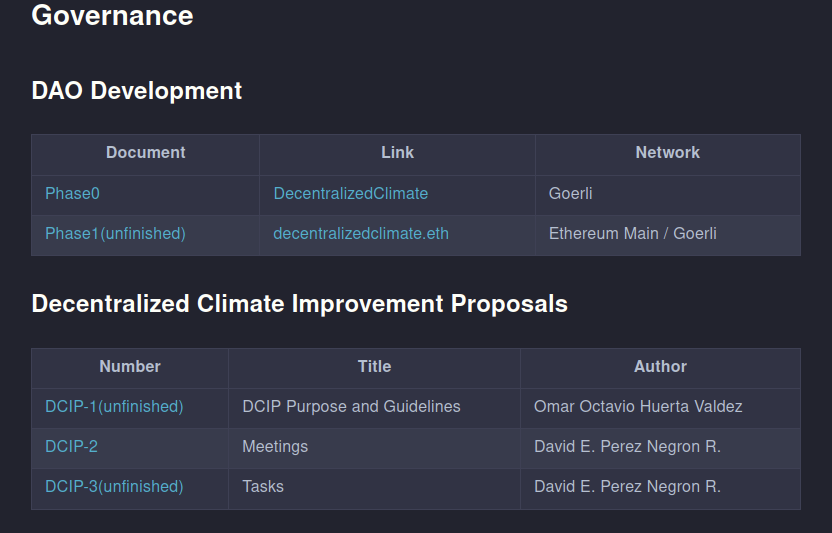Viewport: 832px width, 533px height.
Task: Click the Link column header
Action: (397, 153)
